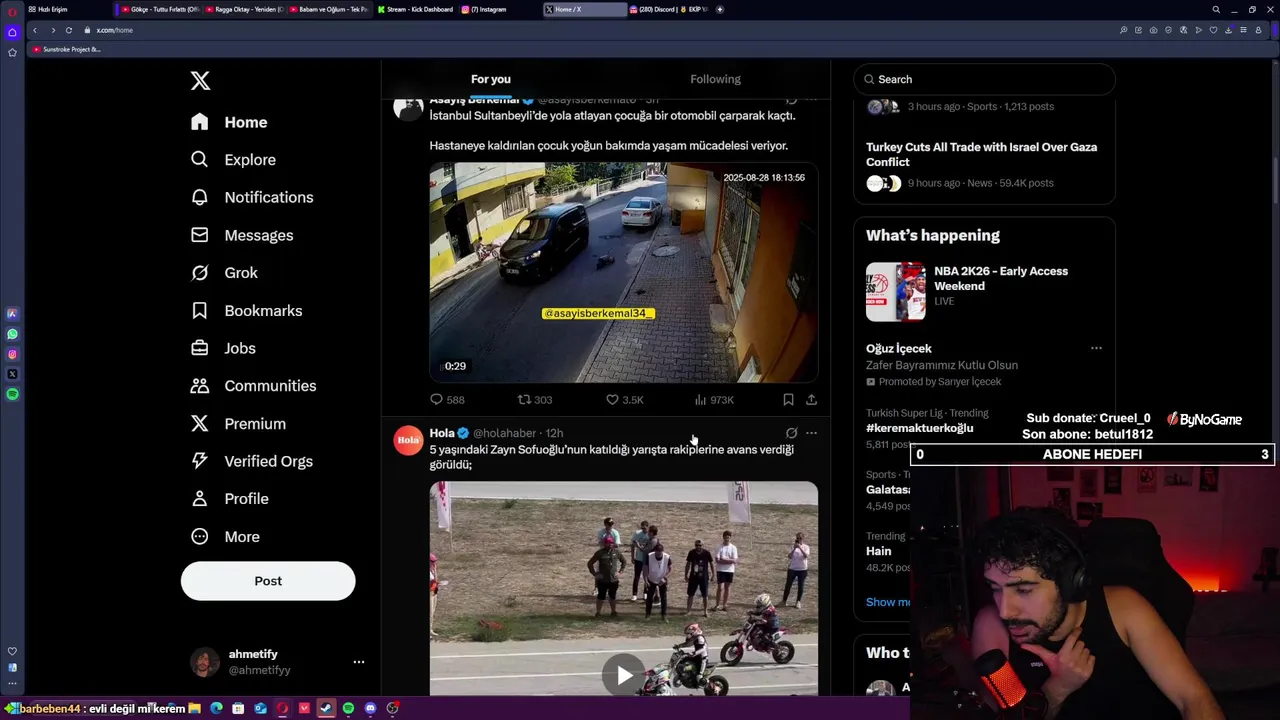Open Opera home icon in sidebar
Image resolution: width=1280 pixels, height=720 pixels.
click(x=12, y=33)
